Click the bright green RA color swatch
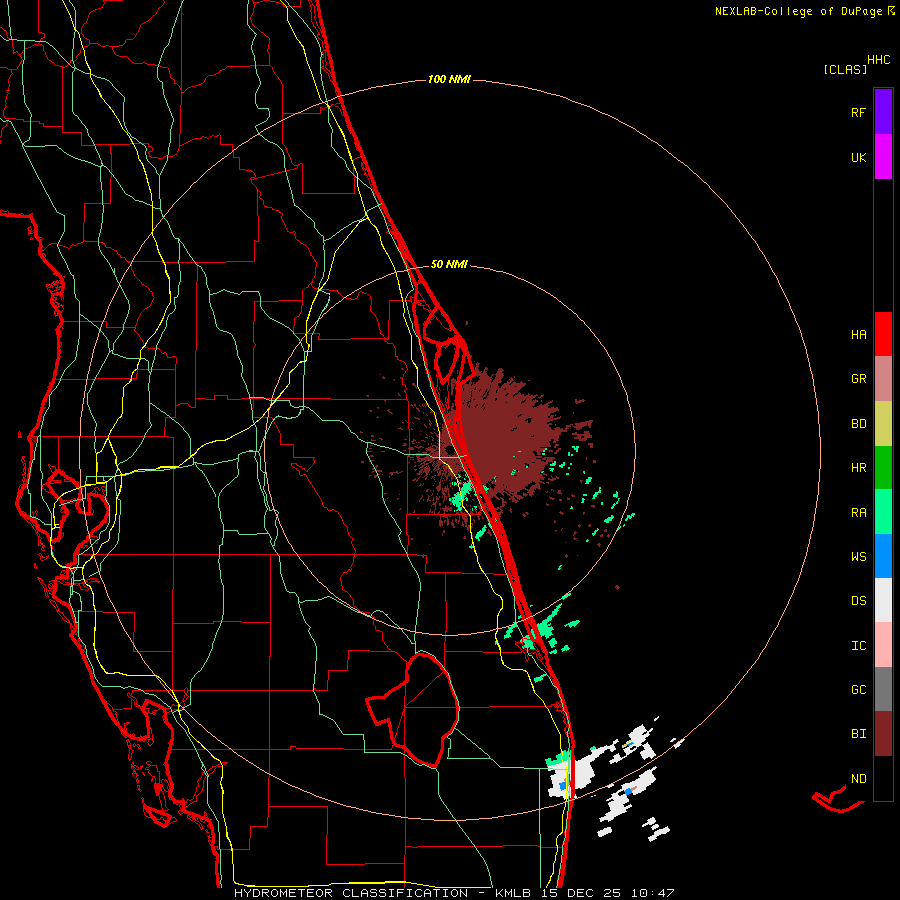Viewport: 900px width, 900px height. 883,512
